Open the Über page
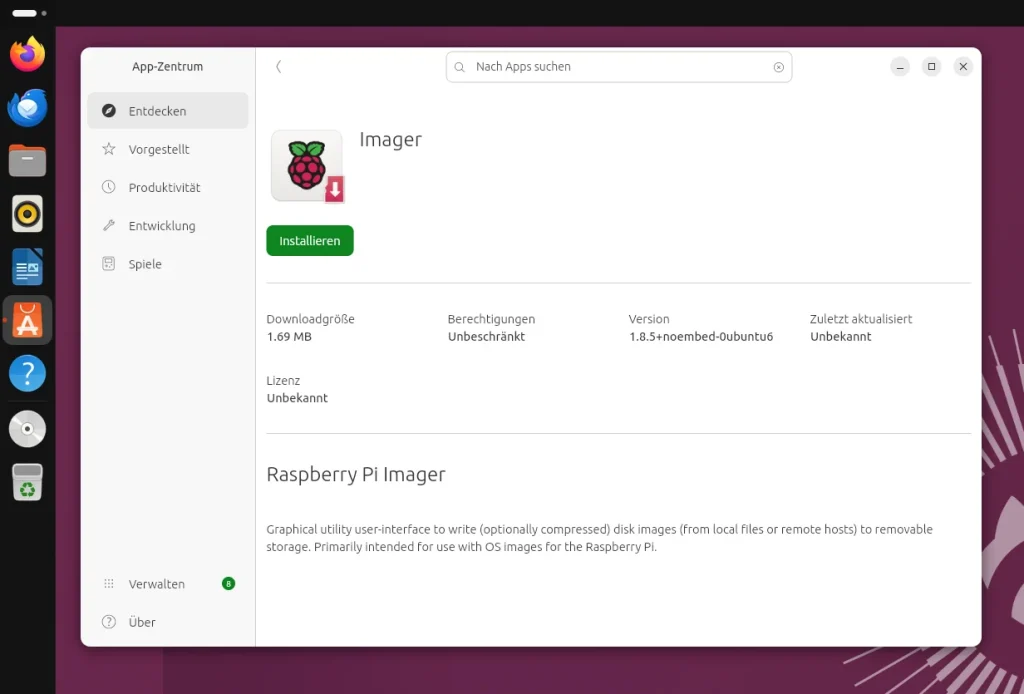The width and height of the screenshot is (1024, 694). [168, 622]
